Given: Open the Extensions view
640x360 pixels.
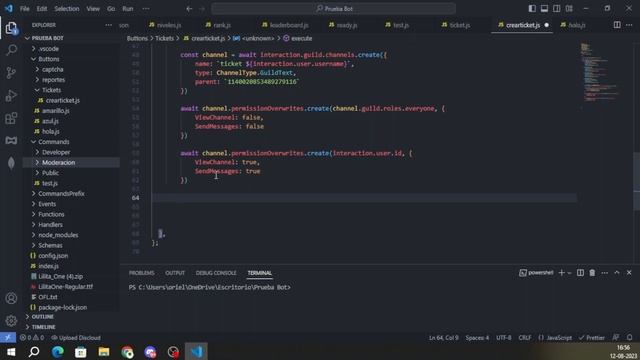Looking at the screenshot, I should click(x=11, y=118).
